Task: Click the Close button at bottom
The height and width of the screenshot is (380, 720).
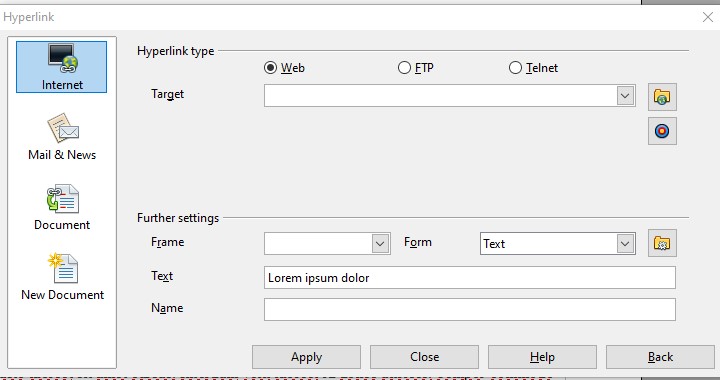Action: click(x=424, y=357)
